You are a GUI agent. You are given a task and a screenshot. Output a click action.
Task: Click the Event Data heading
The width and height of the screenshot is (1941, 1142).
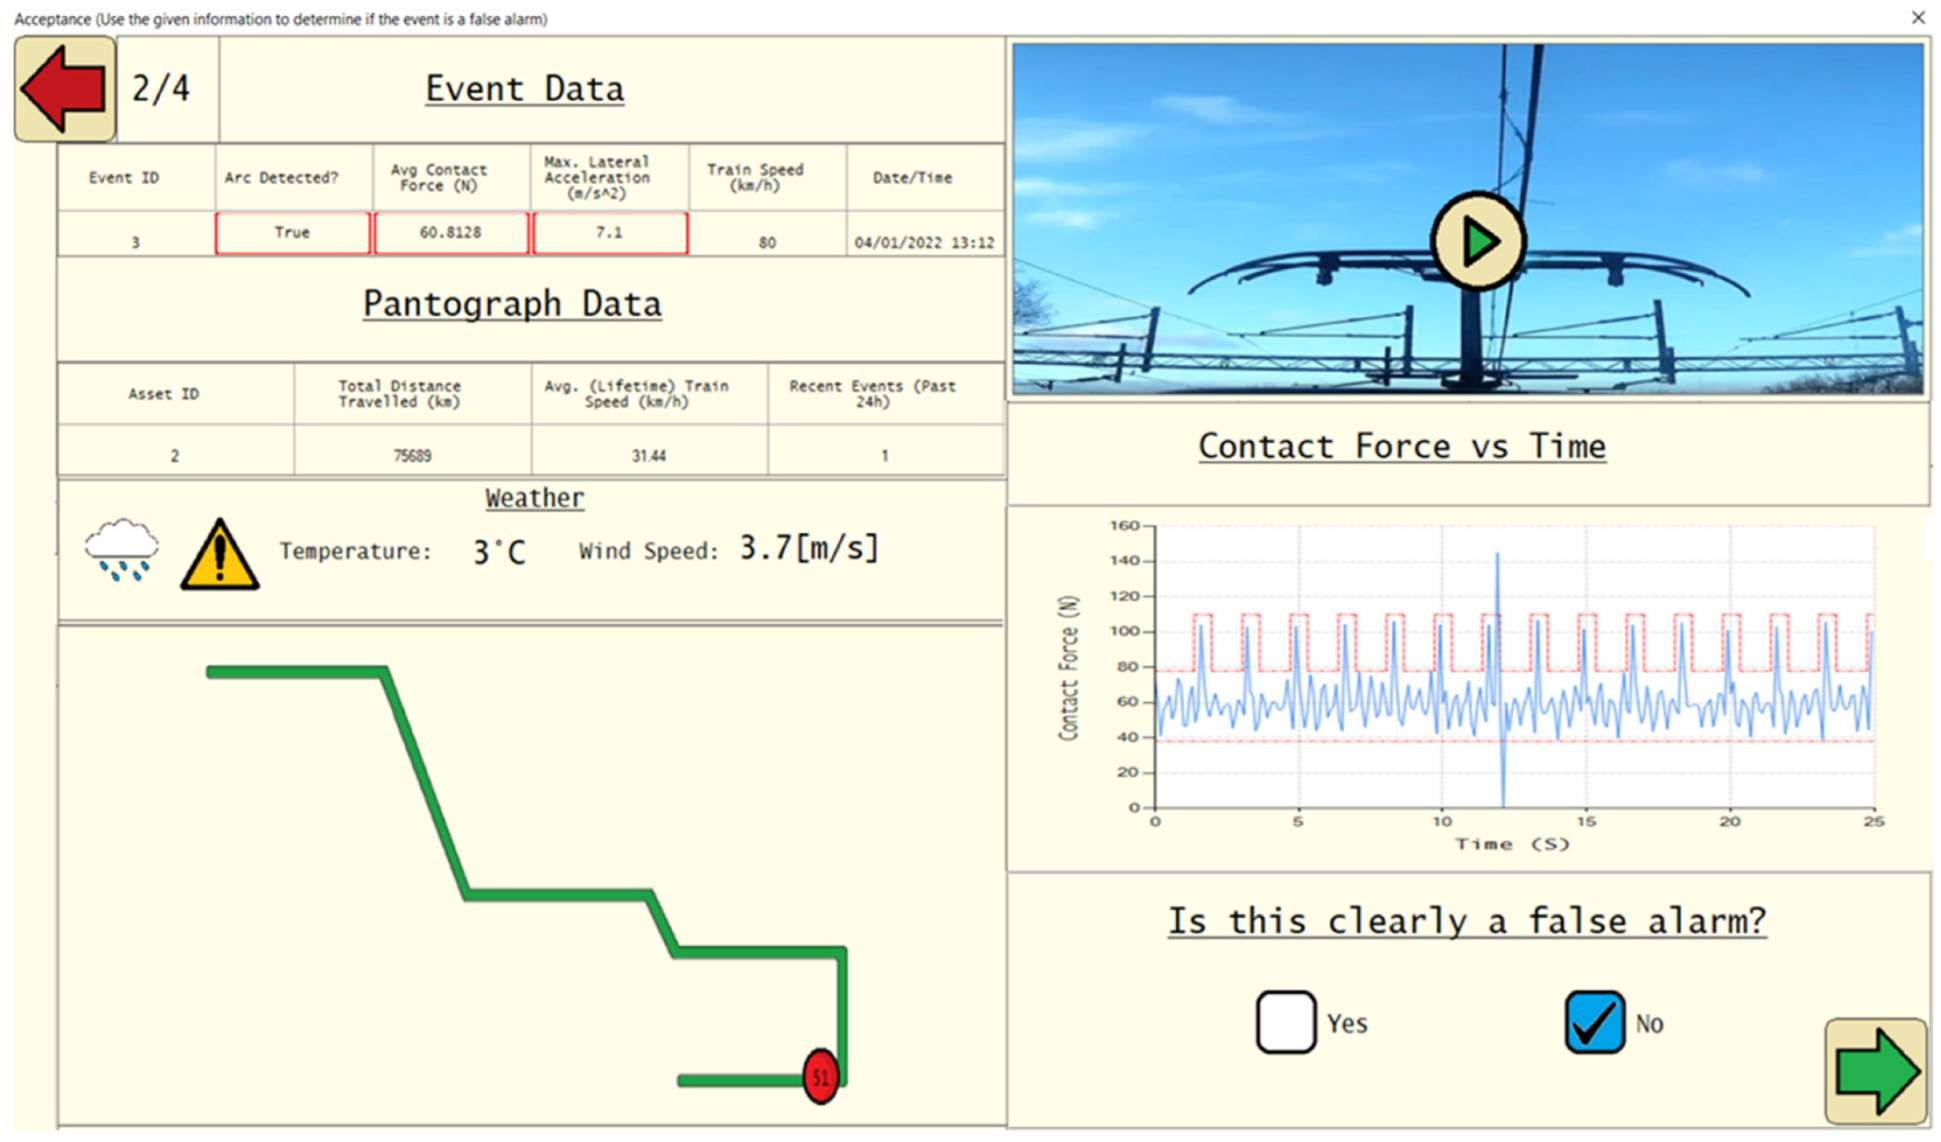tap(524, 89)
